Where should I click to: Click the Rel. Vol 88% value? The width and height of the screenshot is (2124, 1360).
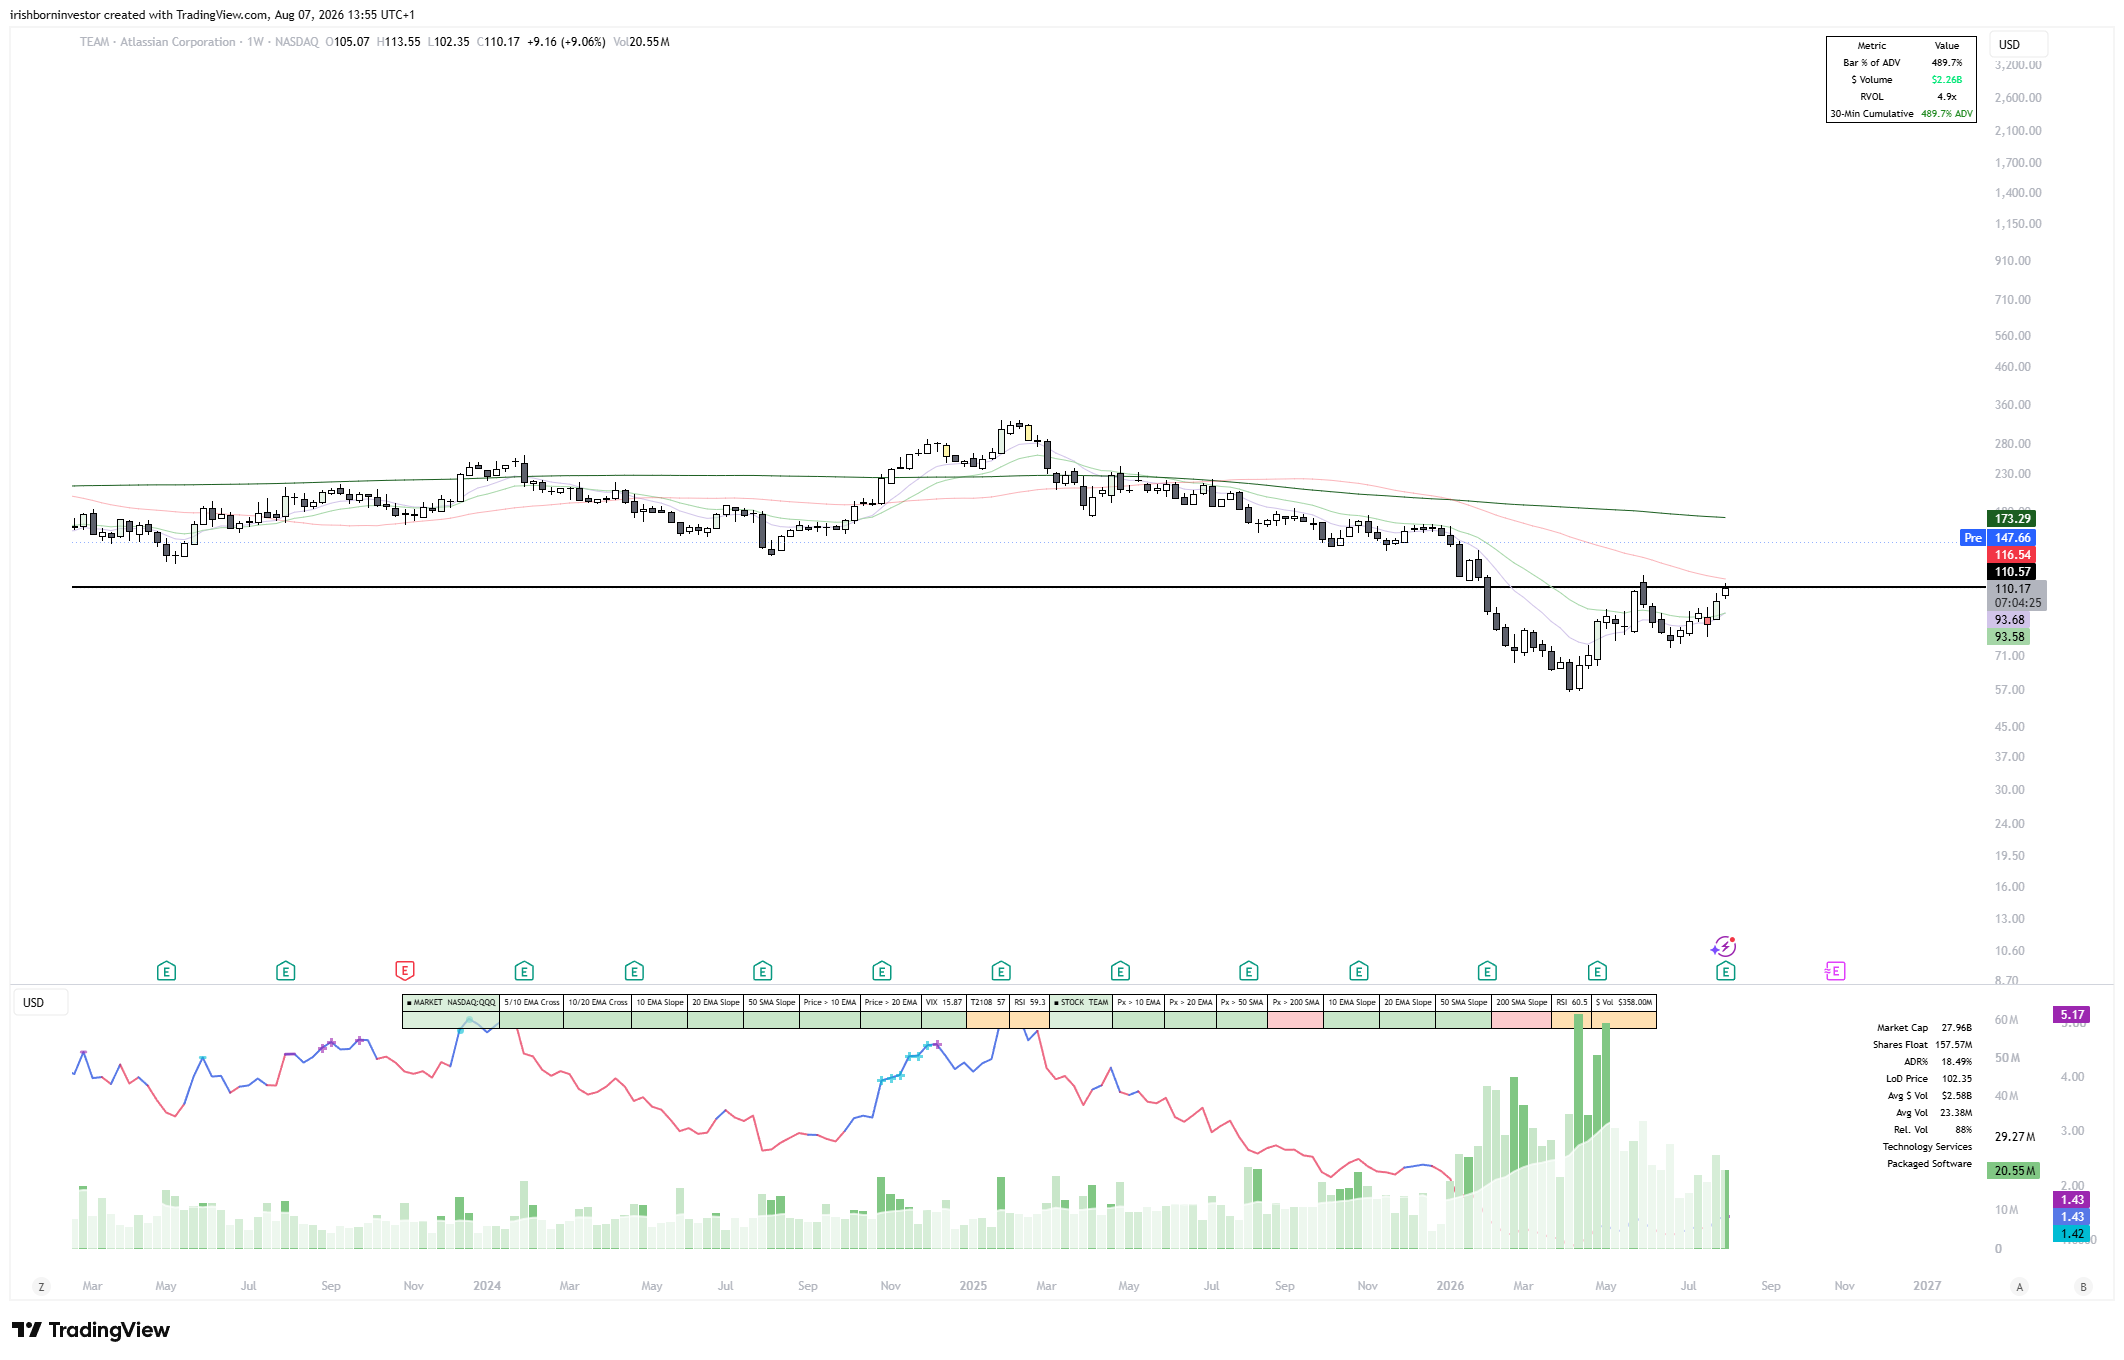coord(1963,1130)
